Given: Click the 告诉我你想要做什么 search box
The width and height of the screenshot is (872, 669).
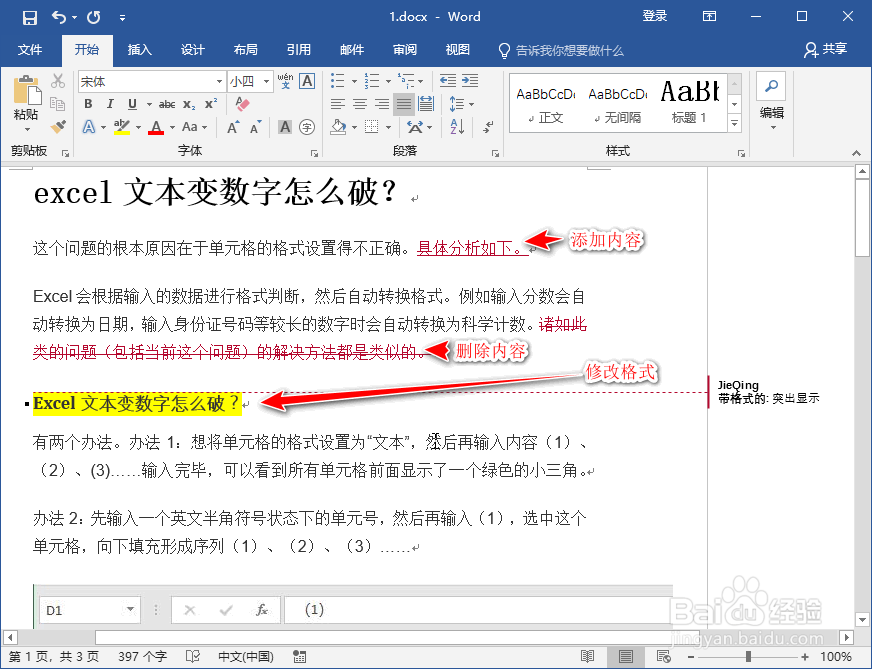Looking at the screenshot, I should click(x=562, y=51).
